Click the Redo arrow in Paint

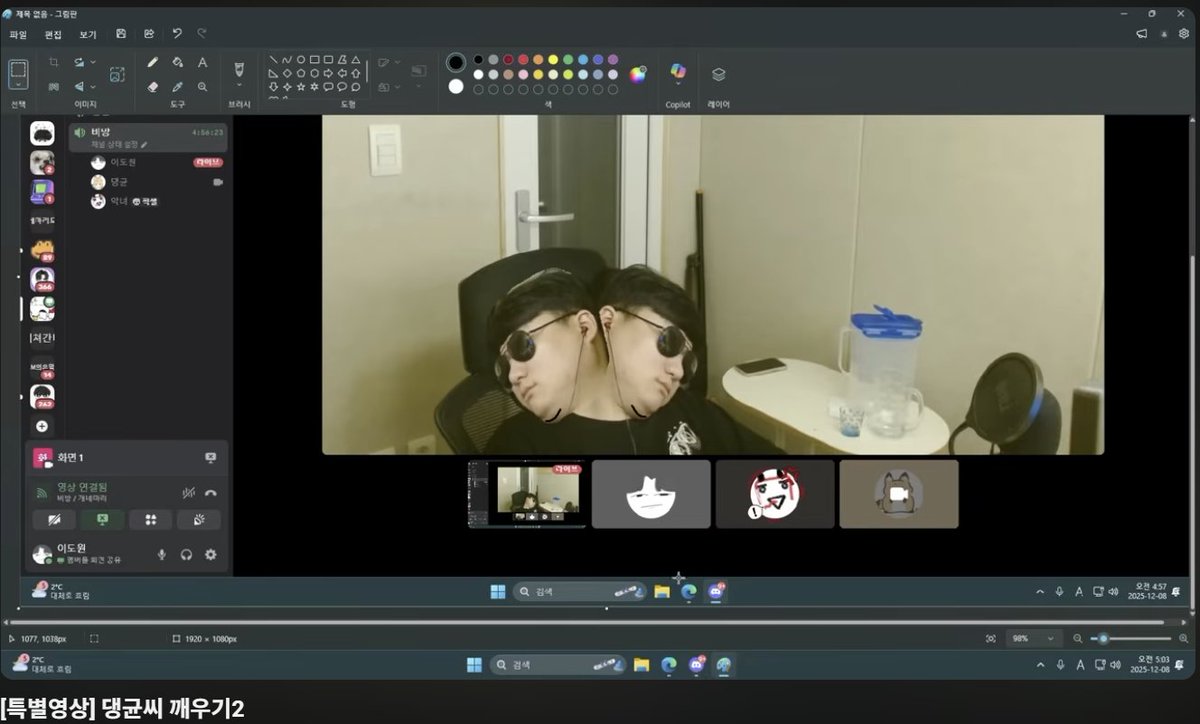pos(202,34)
